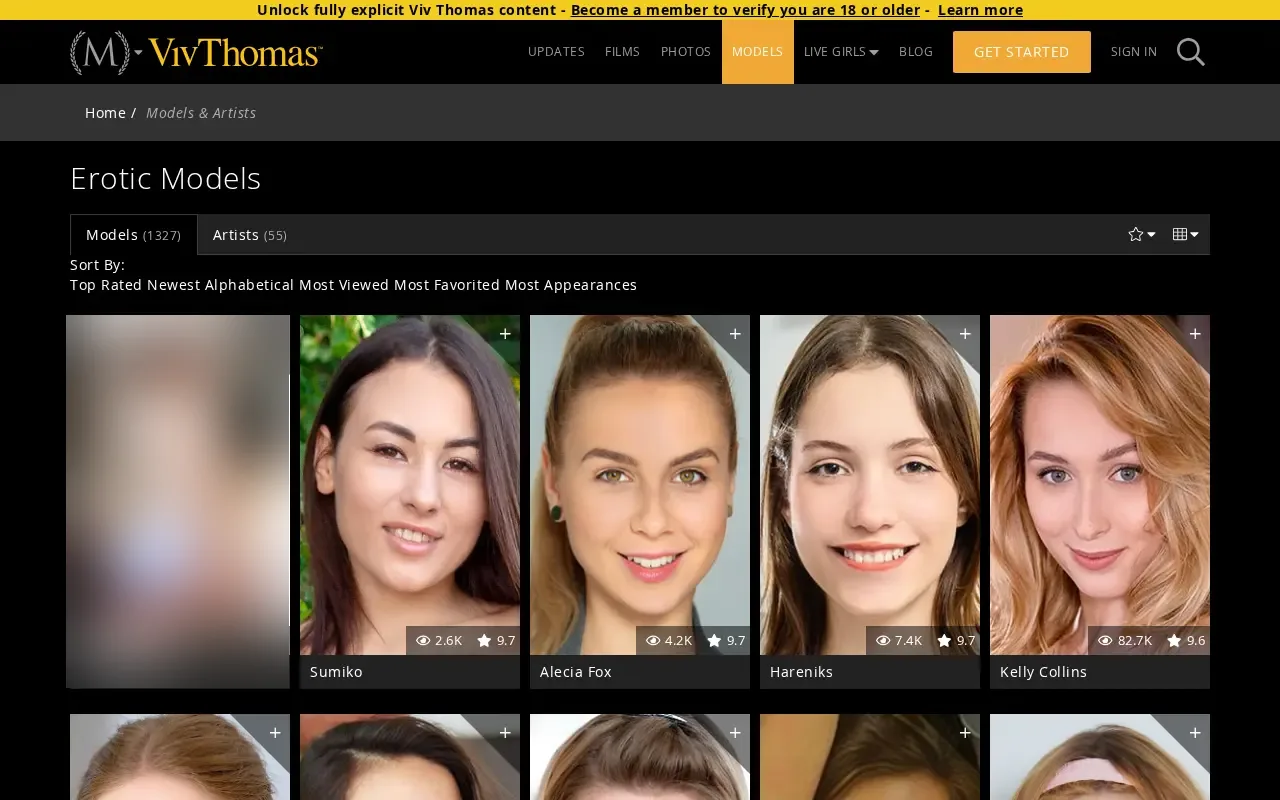
Task: Click the Sign In link
Action: (x=1134, y=52)
